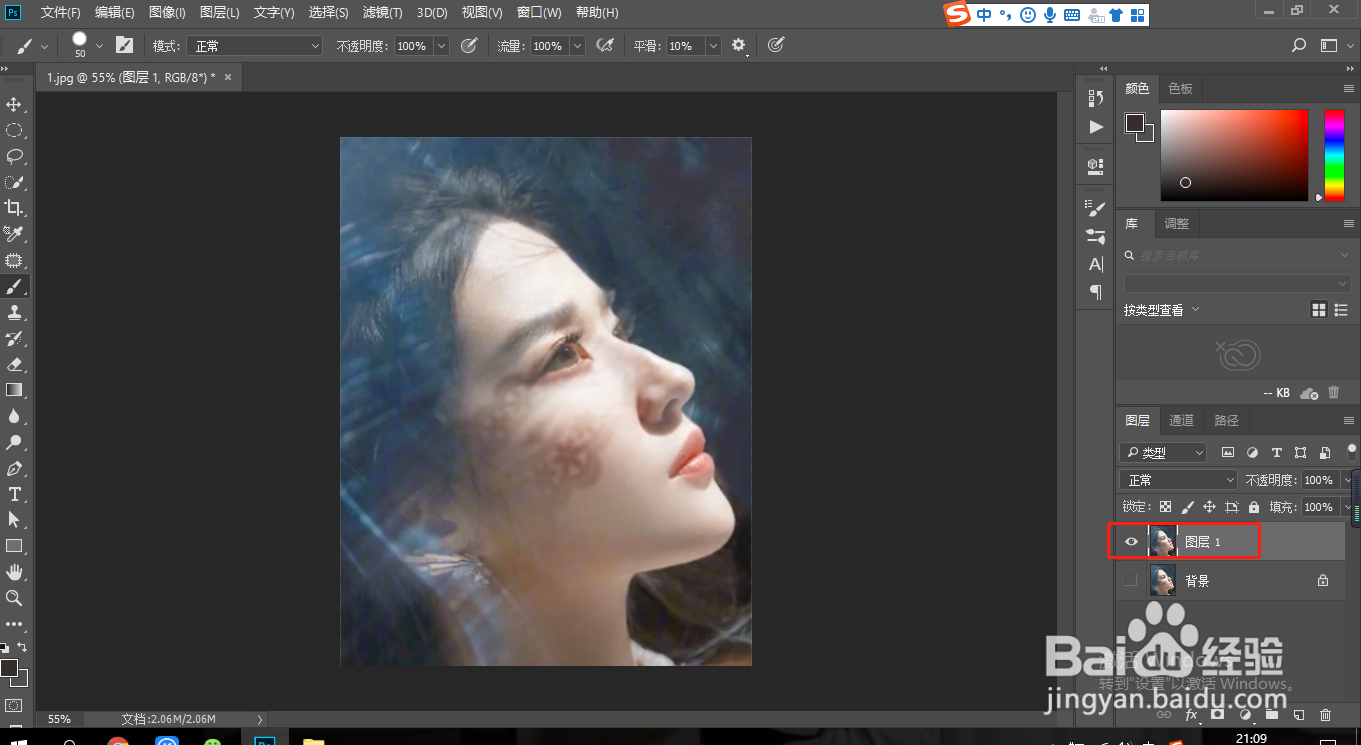Image resolution: width=1361 pixels, height=745 pixels.
Task: Pick a color in the color field
Action: [x=1234, y=155]
